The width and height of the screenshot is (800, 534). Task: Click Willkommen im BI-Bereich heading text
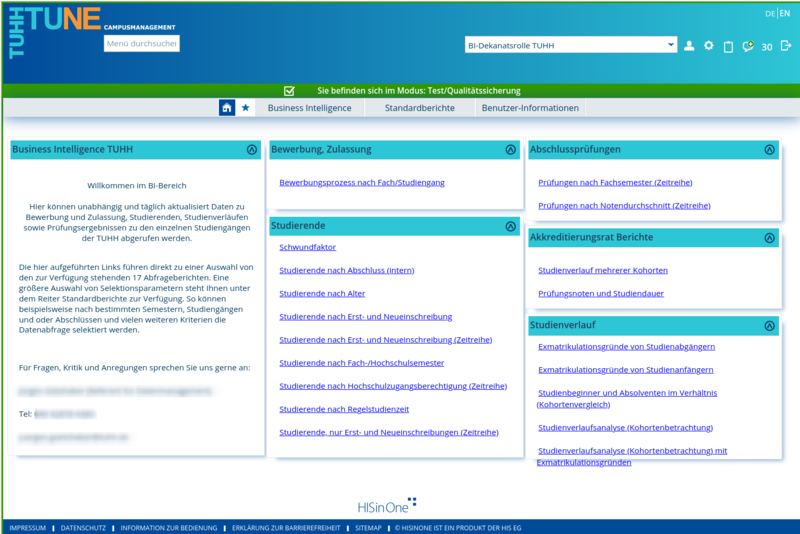click(137, 186)
